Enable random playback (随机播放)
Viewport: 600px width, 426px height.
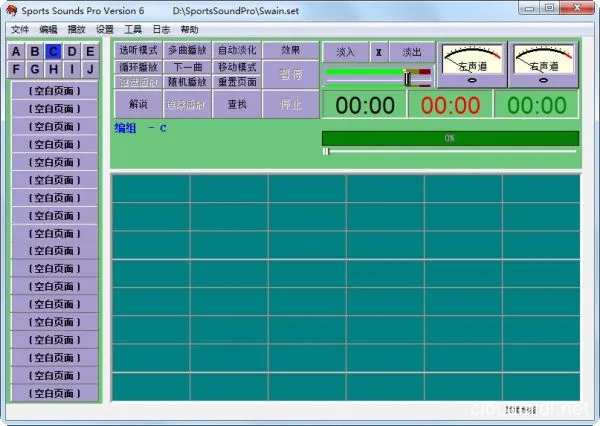coord(187,82)
